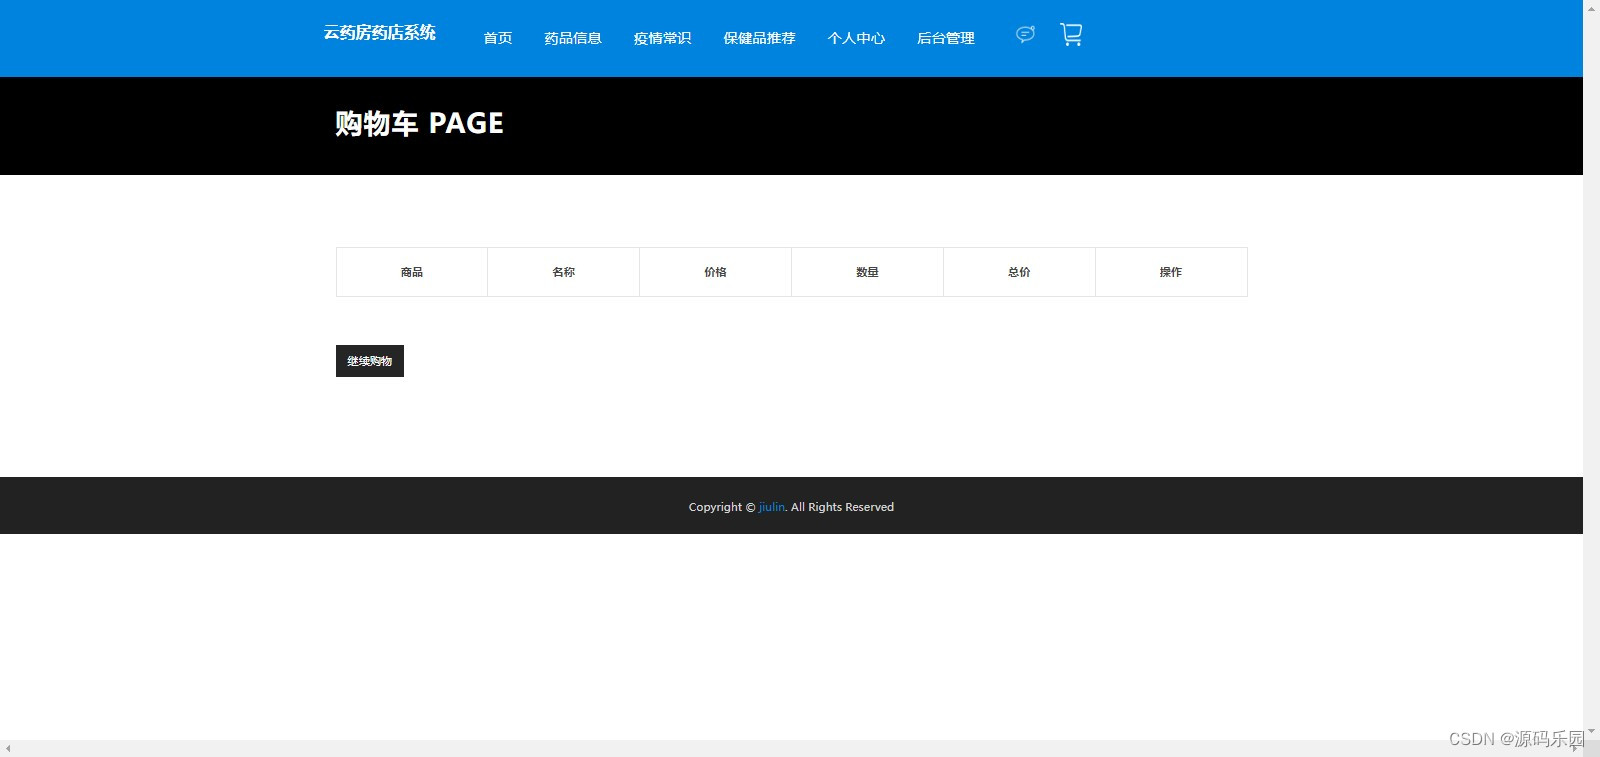Go to 首页 in navigation bar

(x=498, y=38)
